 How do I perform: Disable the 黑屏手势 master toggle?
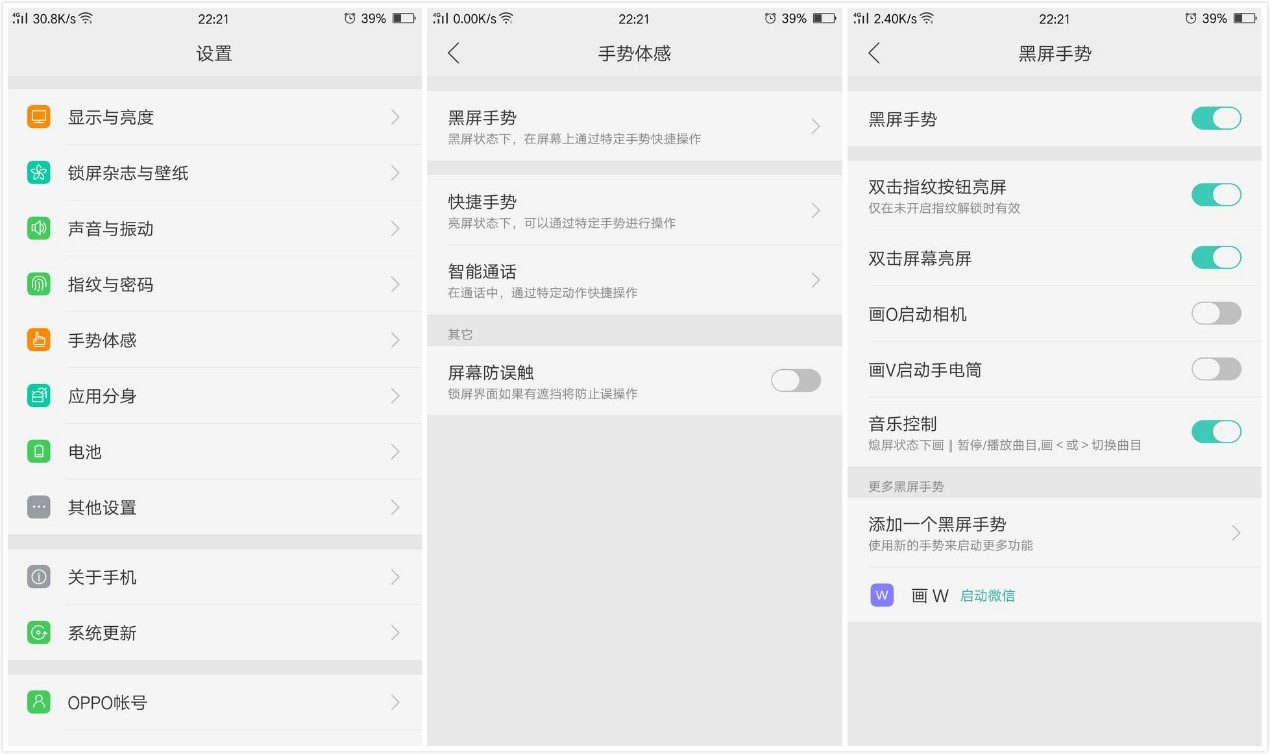(x=1216, y=118)
